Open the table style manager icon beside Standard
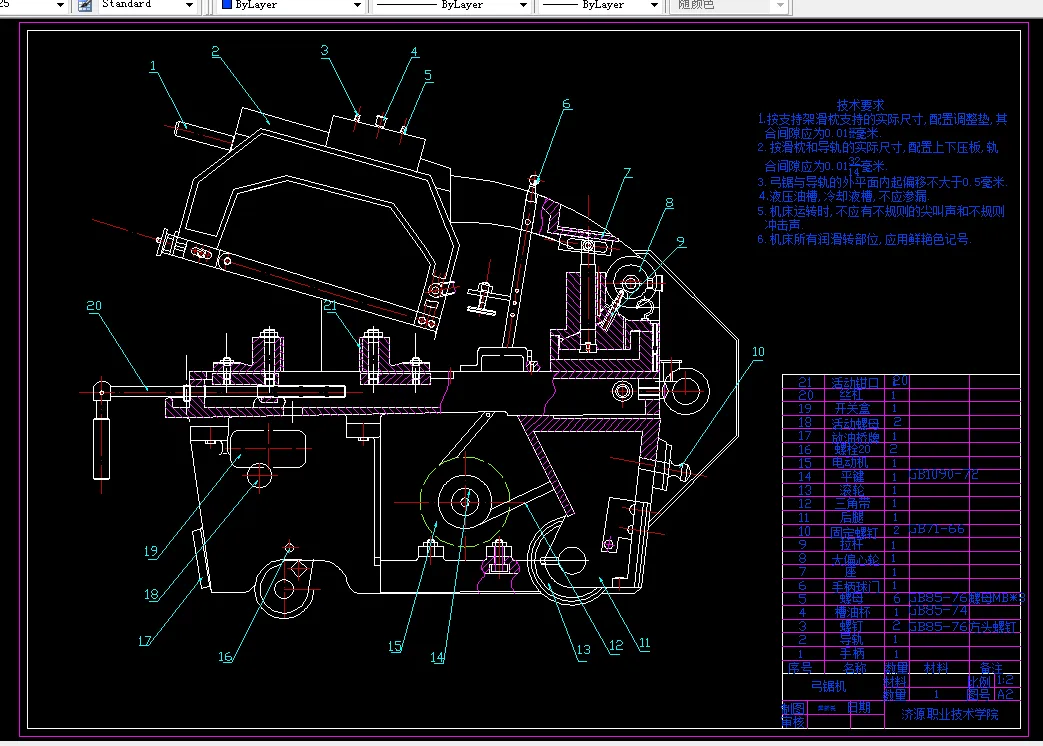 85,5
